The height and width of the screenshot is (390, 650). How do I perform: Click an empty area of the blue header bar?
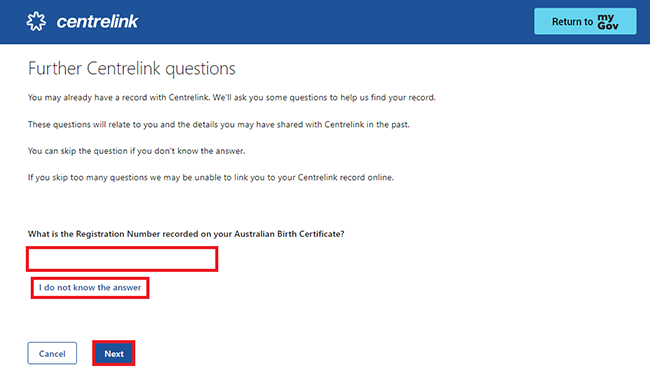pos(332,22)
